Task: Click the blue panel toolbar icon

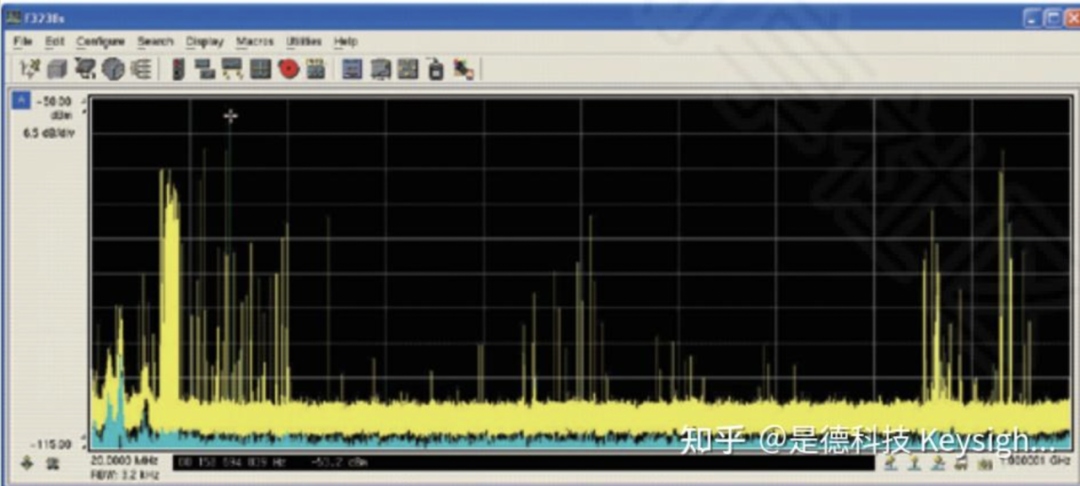Action: point(353,69)
